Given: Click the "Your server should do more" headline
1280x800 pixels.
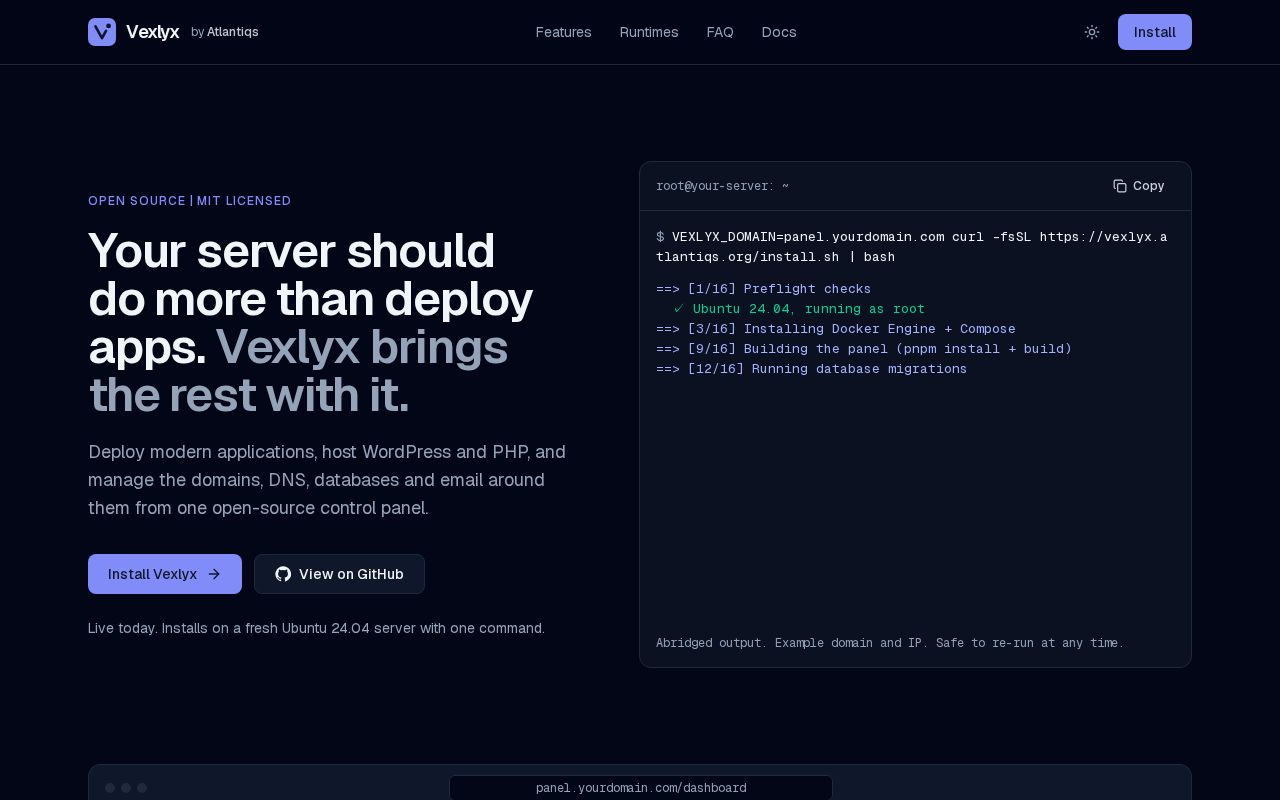Looking at the screenshot, I should tap(310, 323).
